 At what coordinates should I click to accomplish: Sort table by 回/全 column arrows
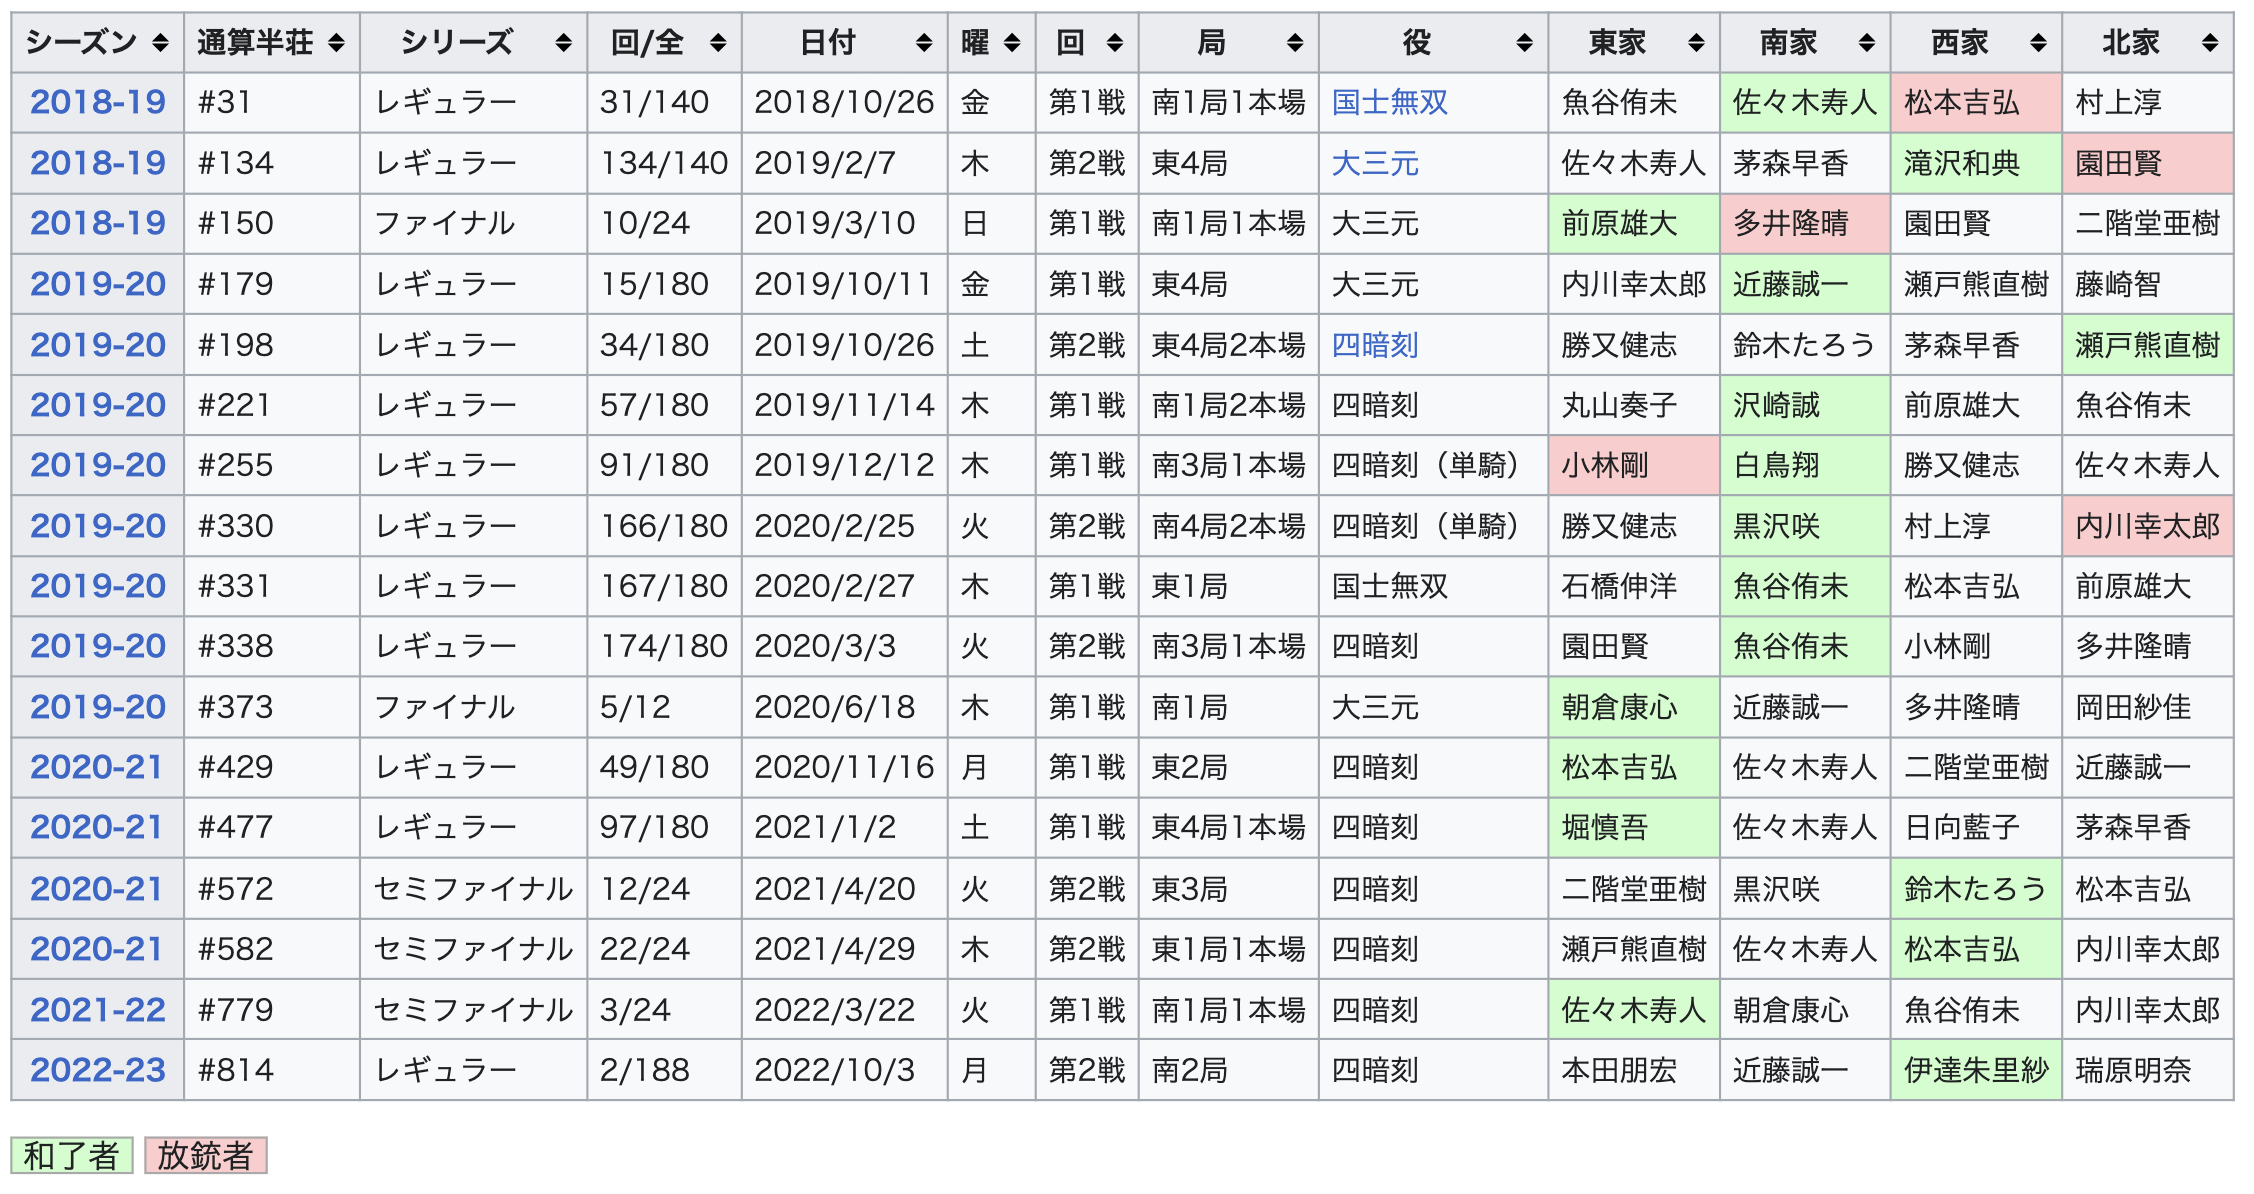point(718,43)
